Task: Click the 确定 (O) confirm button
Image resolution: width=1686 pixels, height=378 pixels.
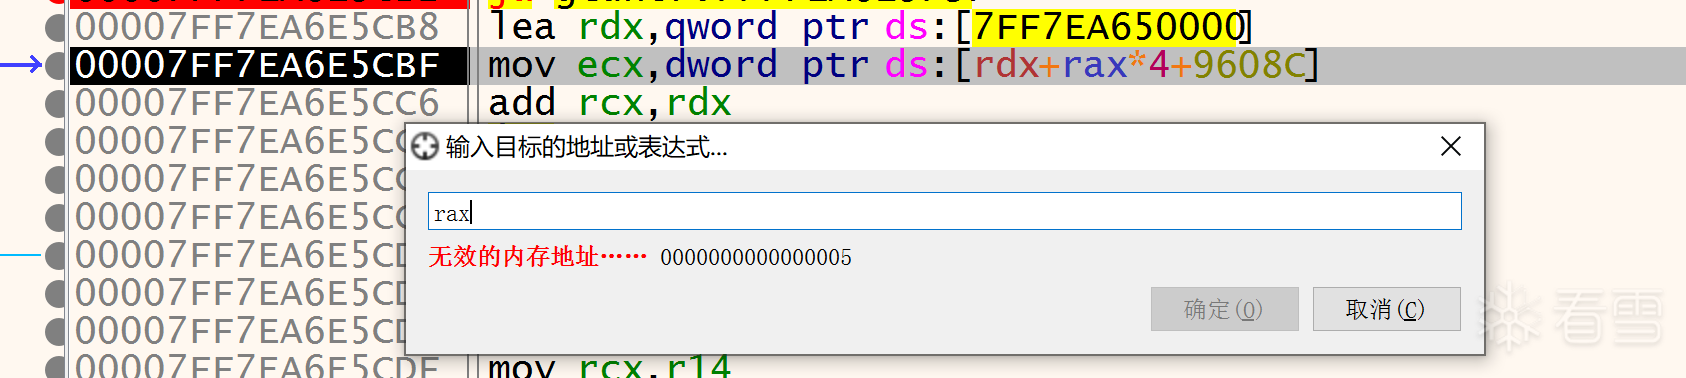Action: click(x=1224, y=309)
